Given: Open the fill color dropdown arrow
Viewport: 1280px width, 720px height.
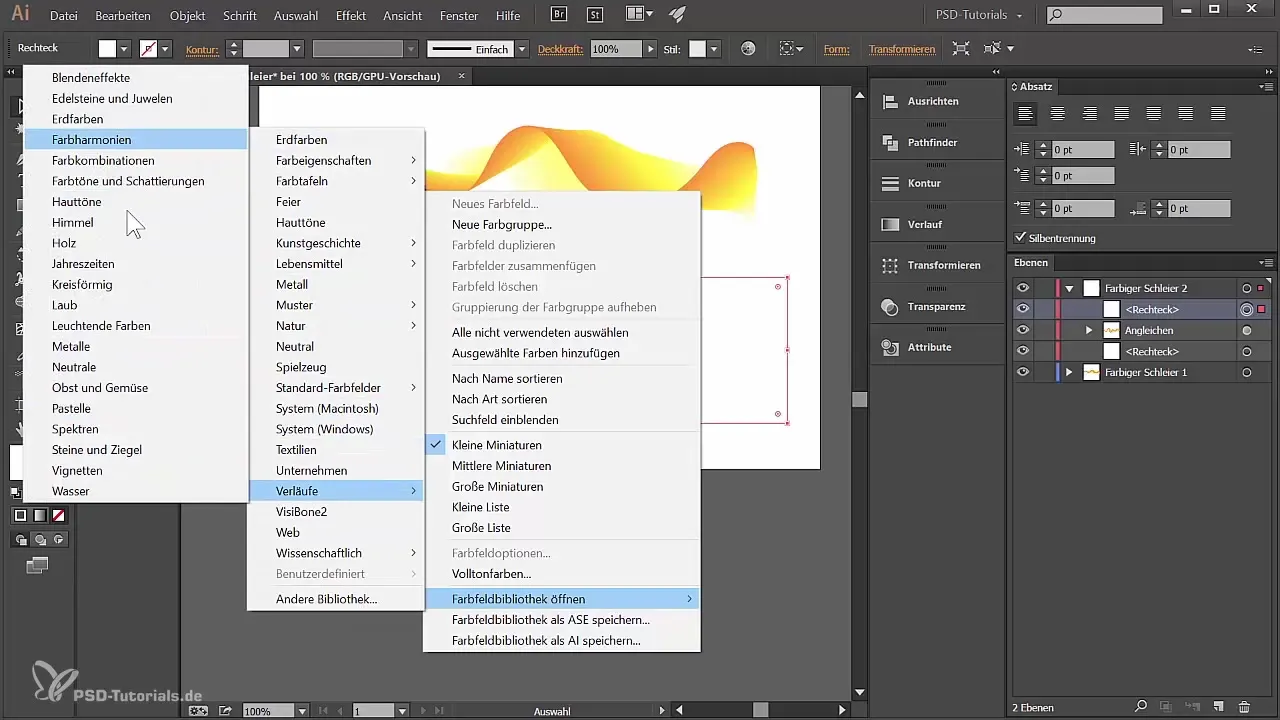Looking at the screenshot, I should coord(125,49).
